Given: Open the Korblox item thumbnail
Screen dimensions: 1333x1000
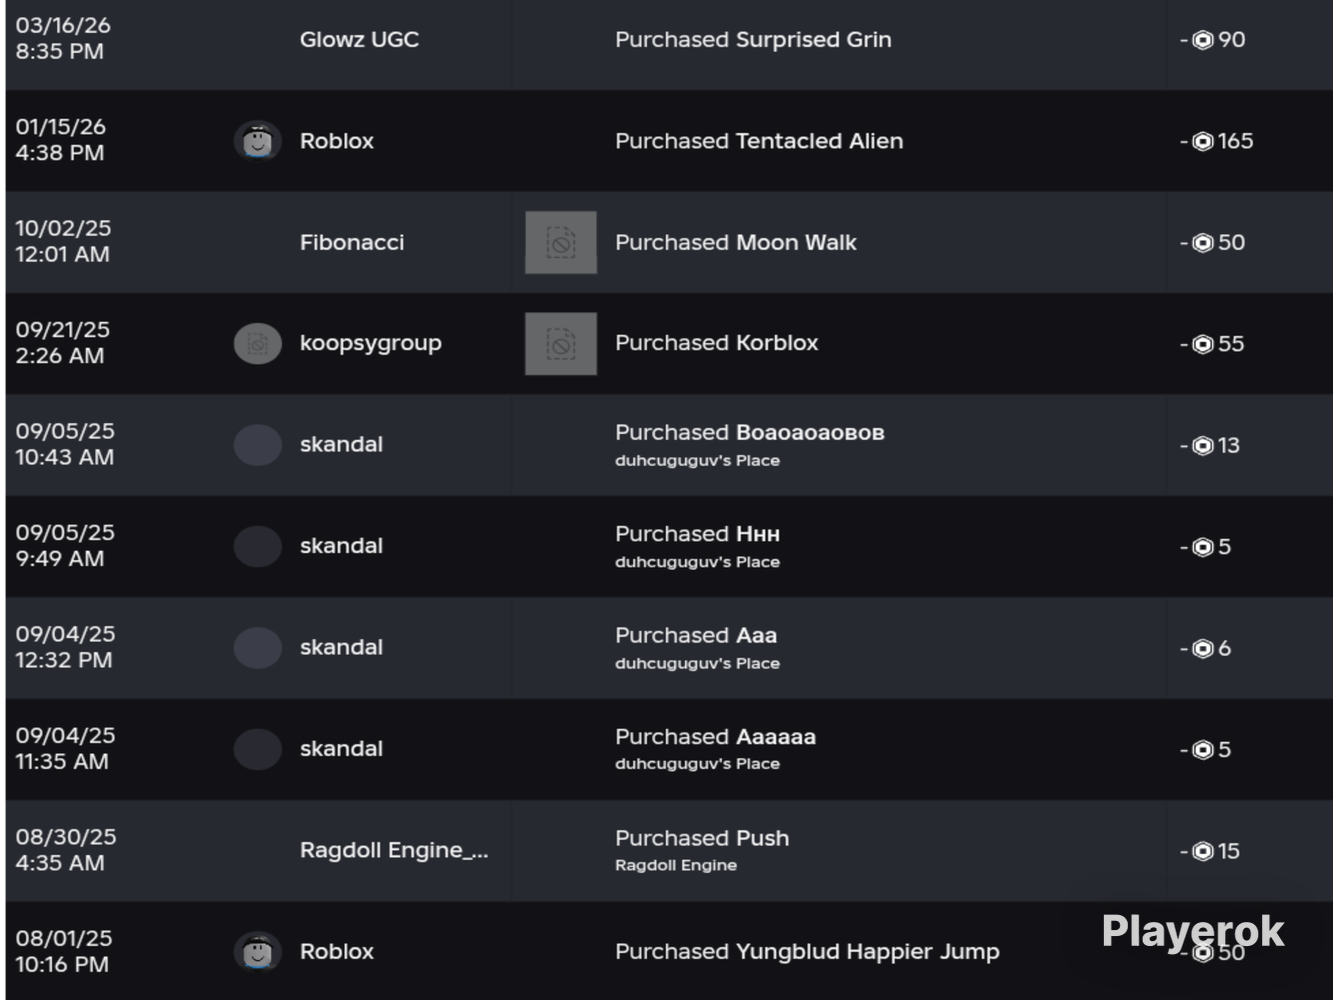Looking at the screenshot, I should pyautogui.click(x=561, y=344).
